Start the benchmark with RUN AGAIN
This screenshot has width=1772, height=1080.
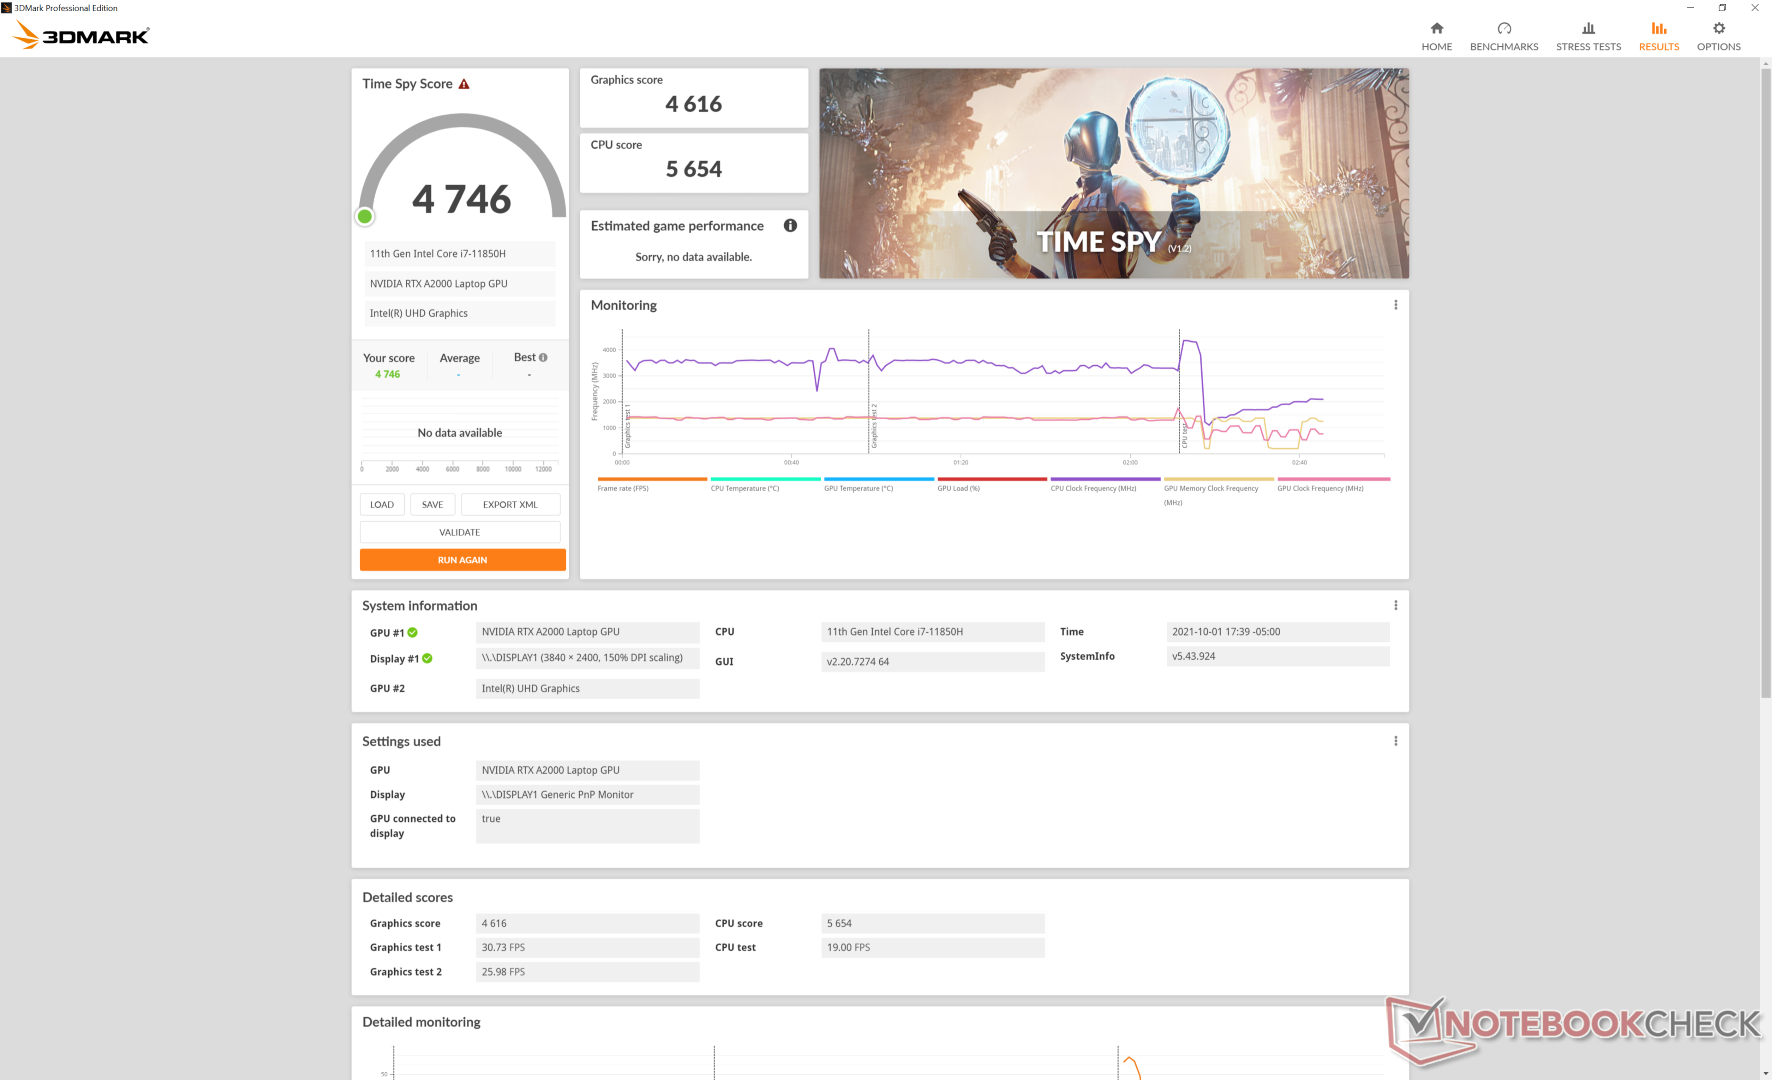tap(462, 560)
